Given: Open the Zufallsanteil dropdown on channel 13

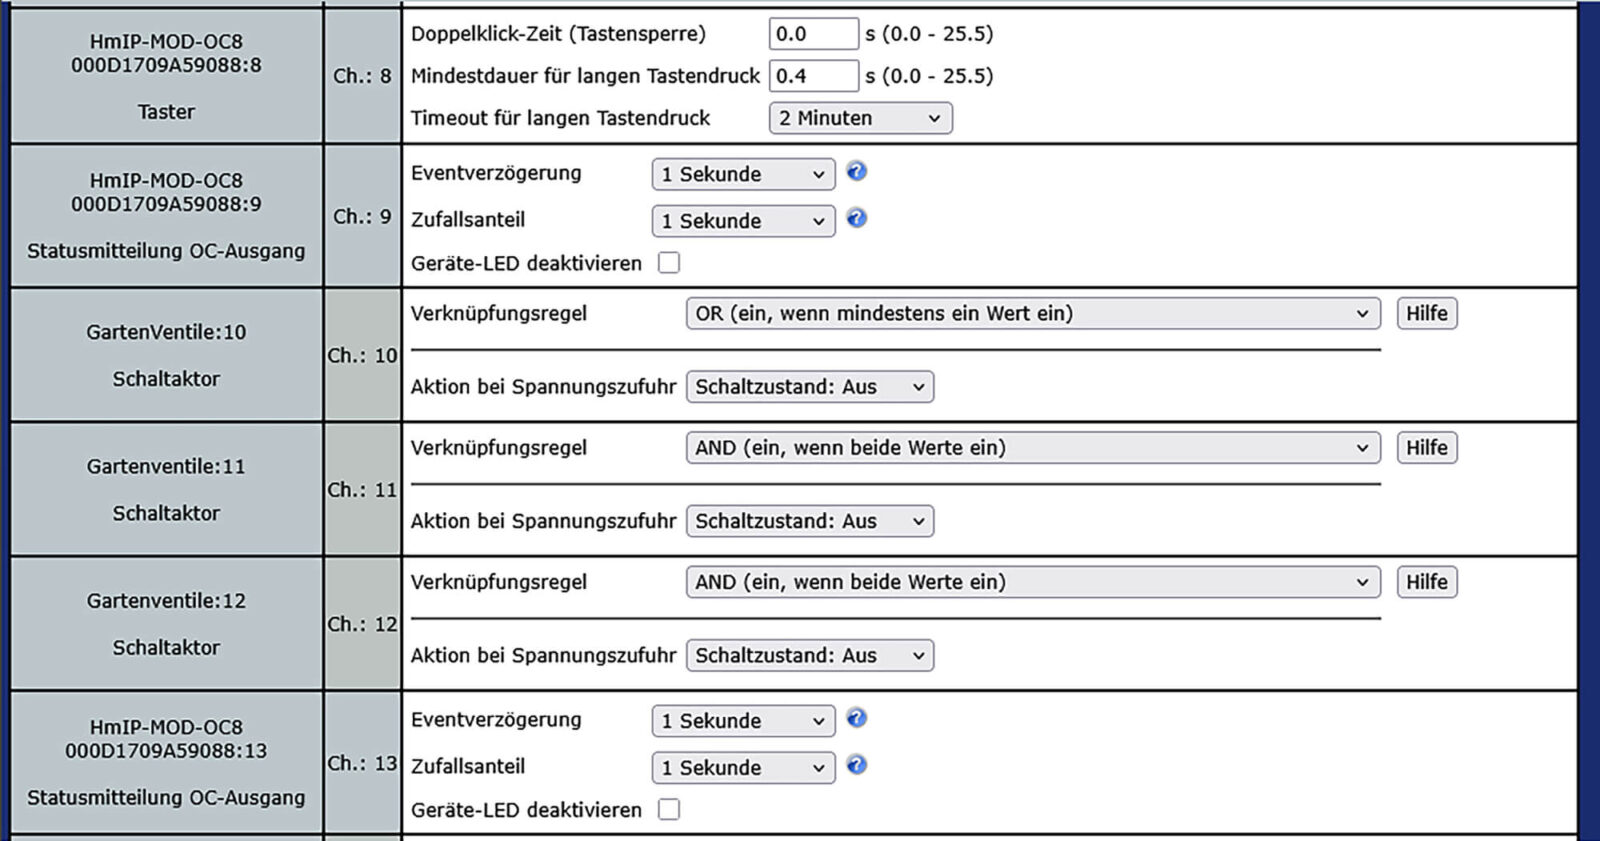Looking at the screenshot, I should tap(742, 767).
